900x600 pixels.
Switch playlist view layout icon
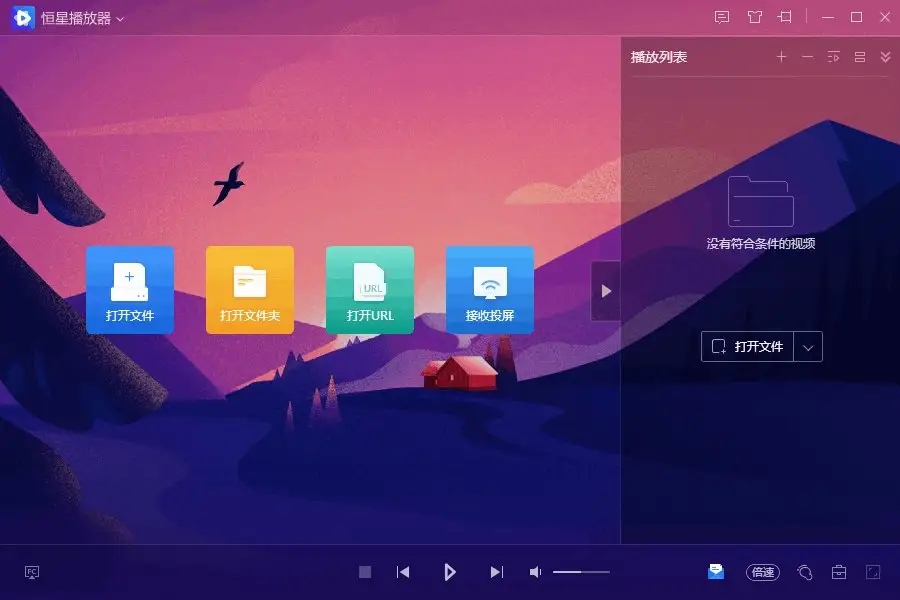click(860, 57)
